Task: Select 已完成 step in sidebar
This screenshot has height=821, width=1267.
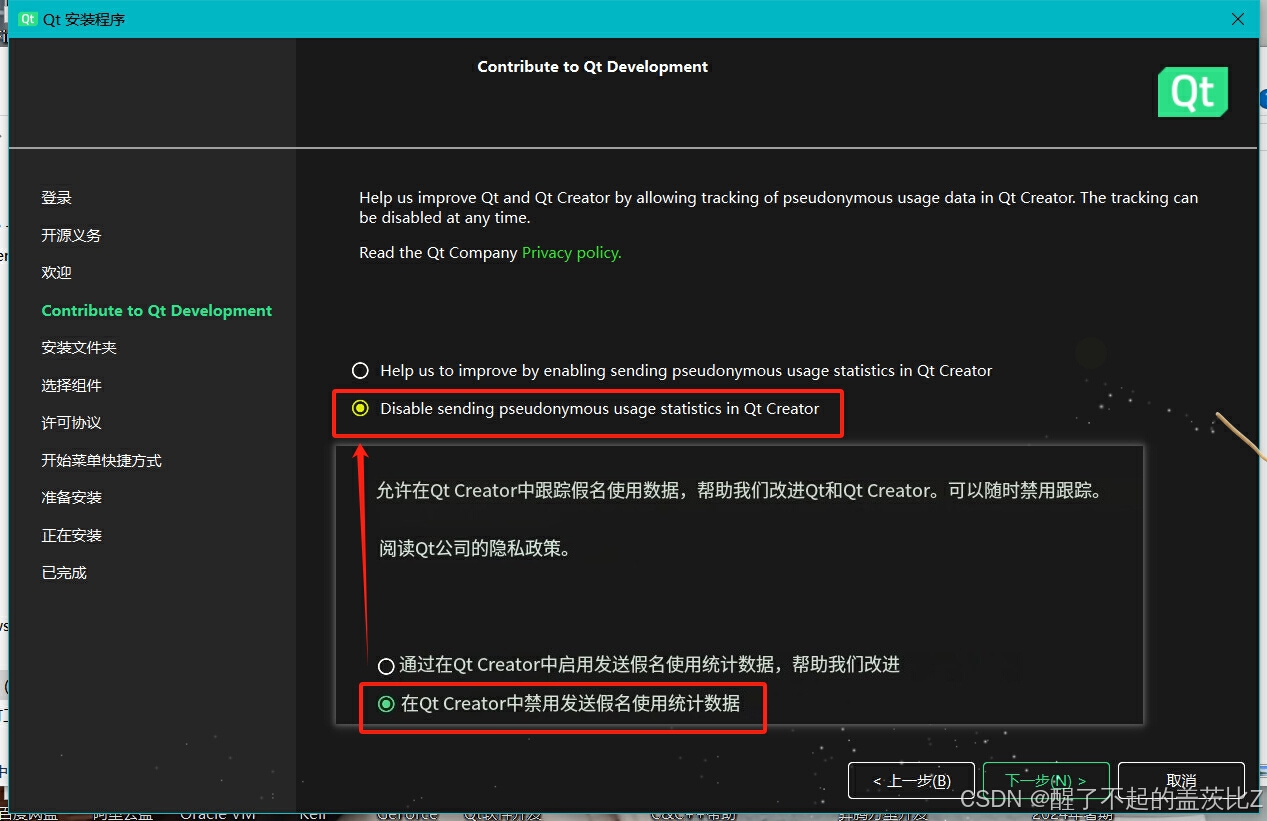Action: tap(64, 573)
